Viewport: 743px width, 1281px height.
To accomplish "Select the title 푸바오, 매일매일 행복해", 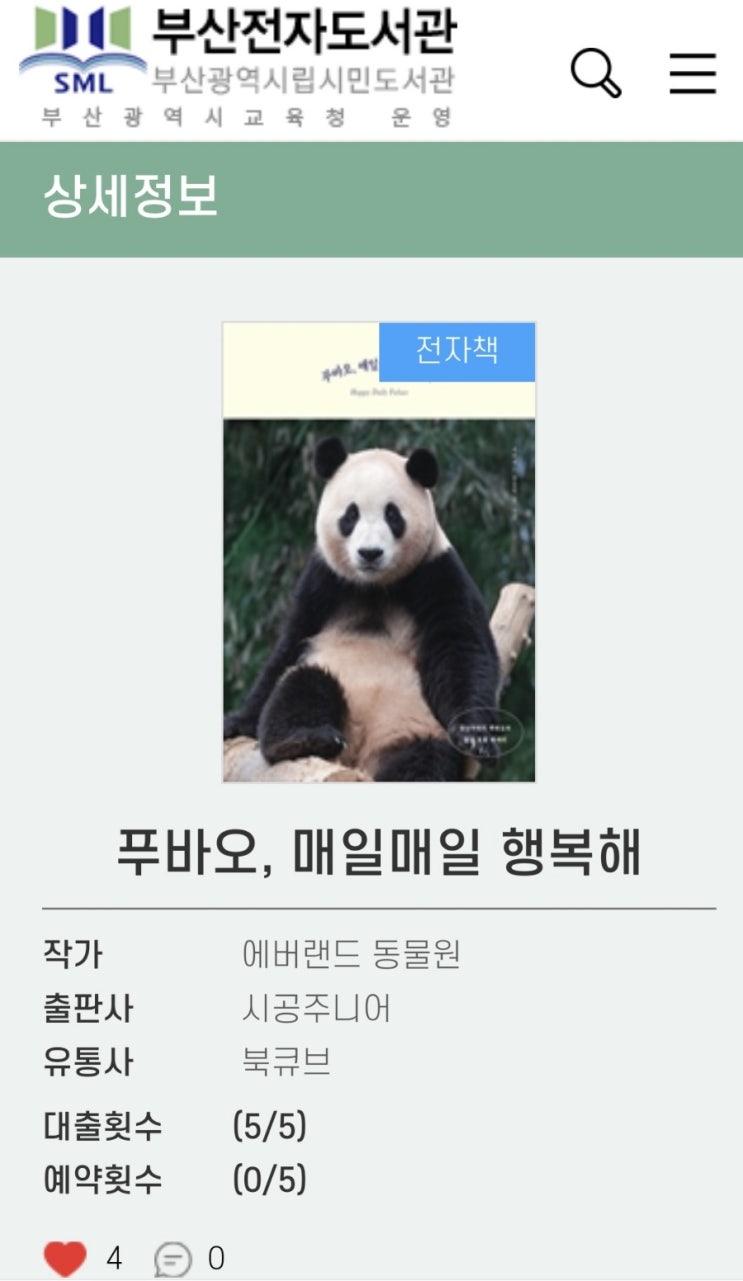I will (379, 852).
